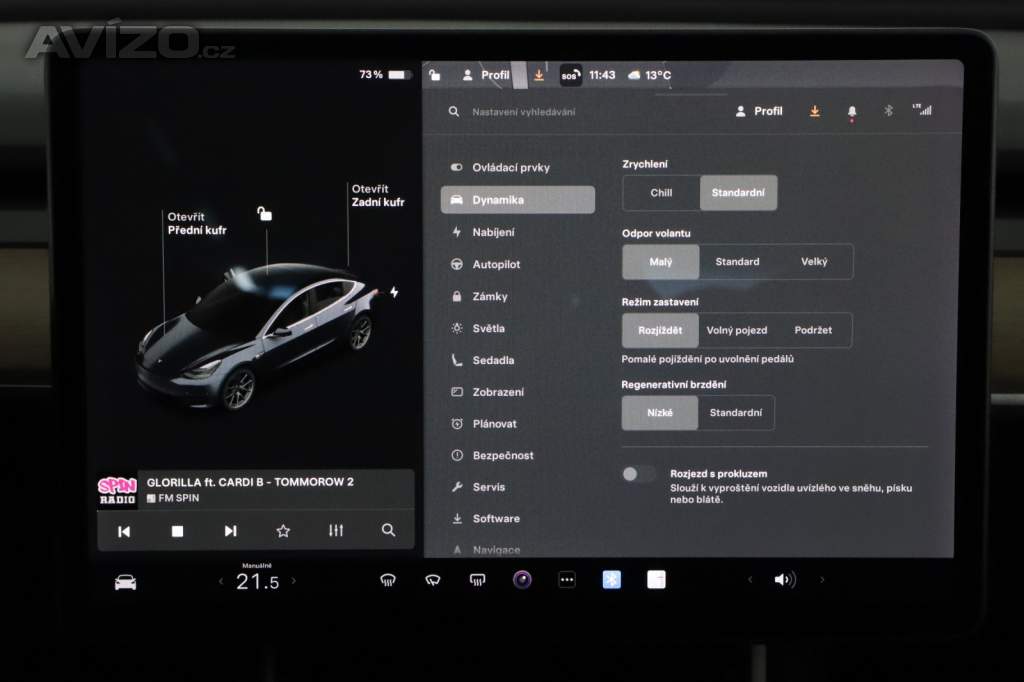Open the camera app icon

point(522,580)
